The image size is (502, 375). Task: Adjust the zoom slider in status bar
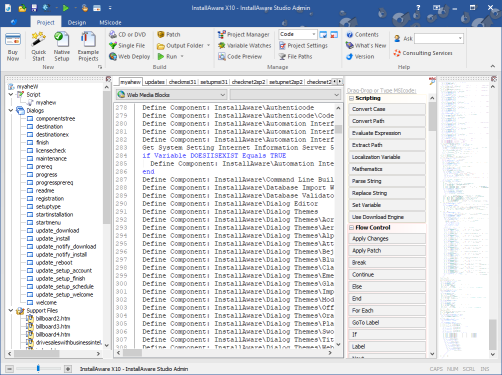(x=38, y=368)
